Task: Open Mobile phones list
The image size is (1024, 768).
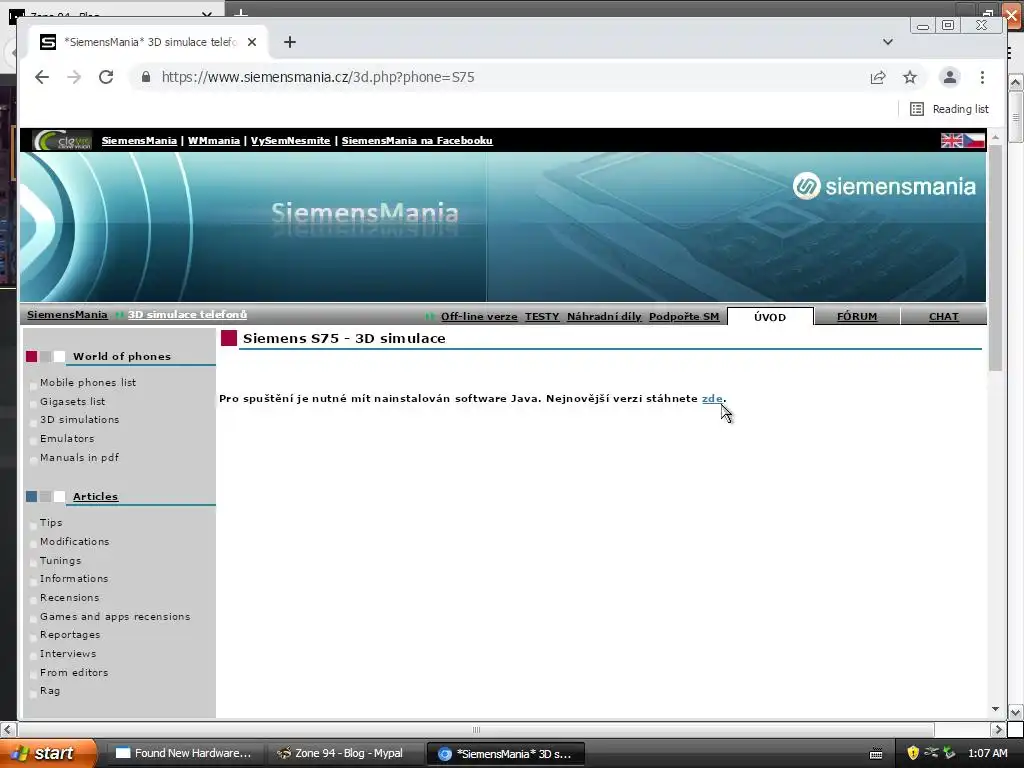Action: pyautogui.click(x=88, y=383)
